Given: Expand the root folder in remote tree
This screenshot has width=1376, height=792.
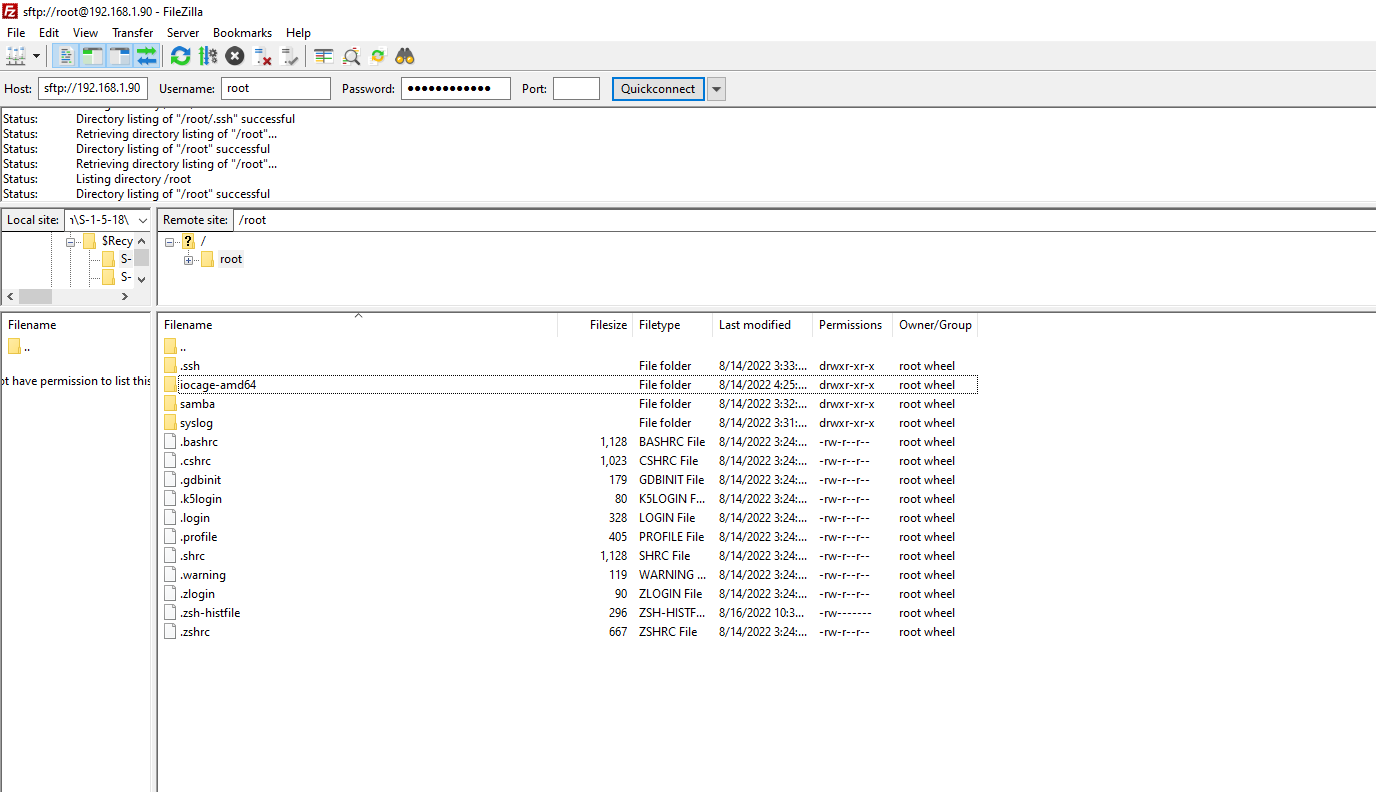Looking at the screenshot, I should [x=188, y=260].
